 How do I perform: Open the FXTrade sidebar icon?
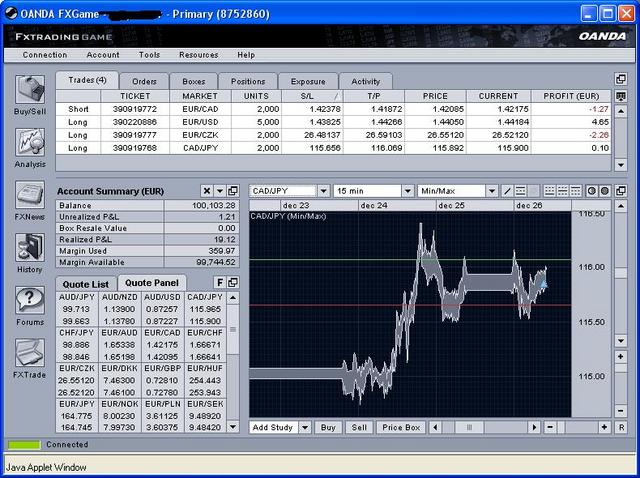point(30,352)
